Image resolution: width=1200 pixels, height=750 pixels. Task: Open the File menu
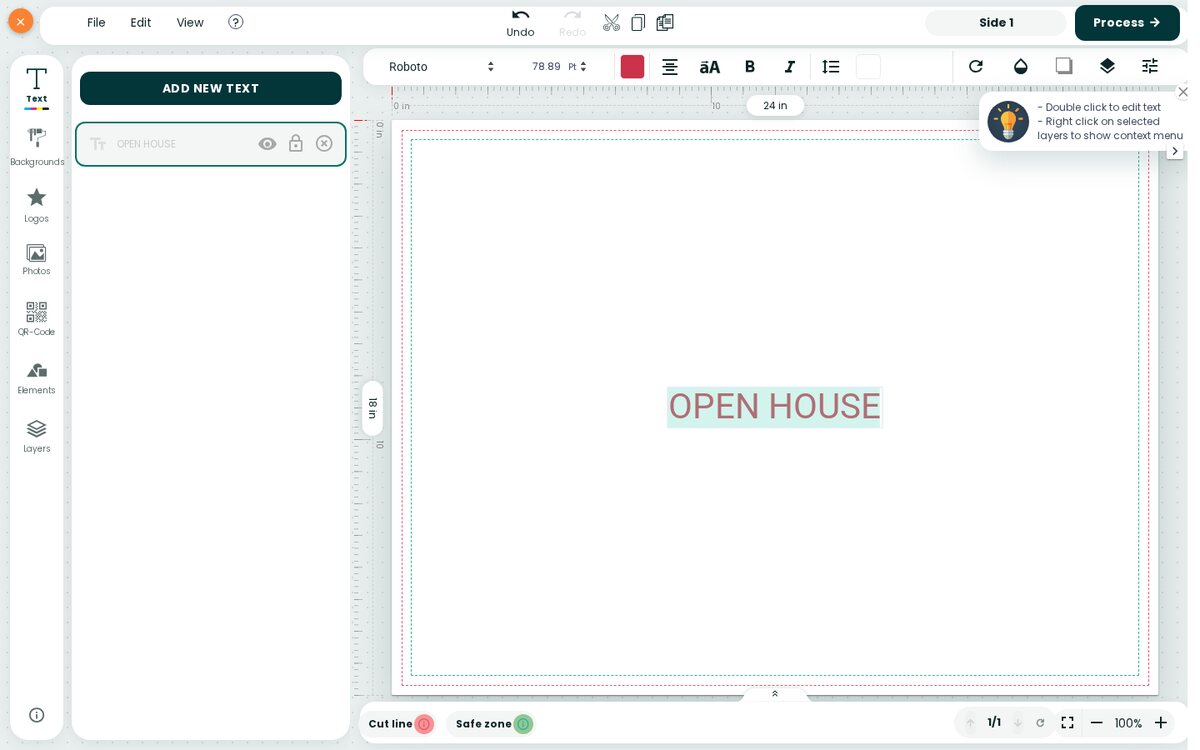[96, 22]
